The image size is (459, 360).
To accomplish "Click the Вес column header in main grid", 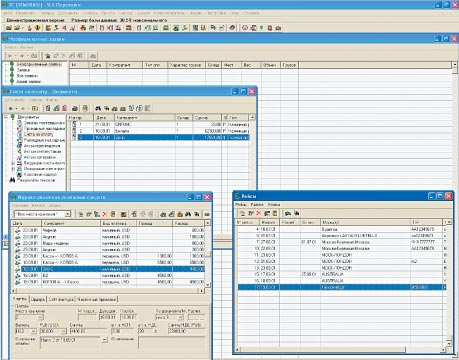I will (x=251, y=65).
